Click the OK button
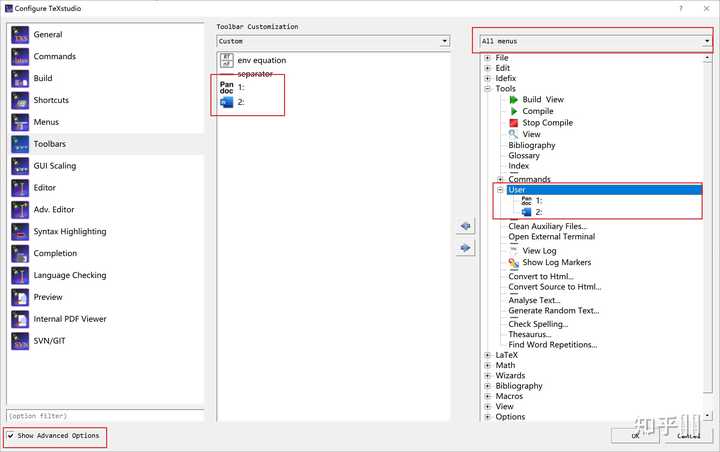The height and width of the screenshot is (452, 720). point(635,435)
